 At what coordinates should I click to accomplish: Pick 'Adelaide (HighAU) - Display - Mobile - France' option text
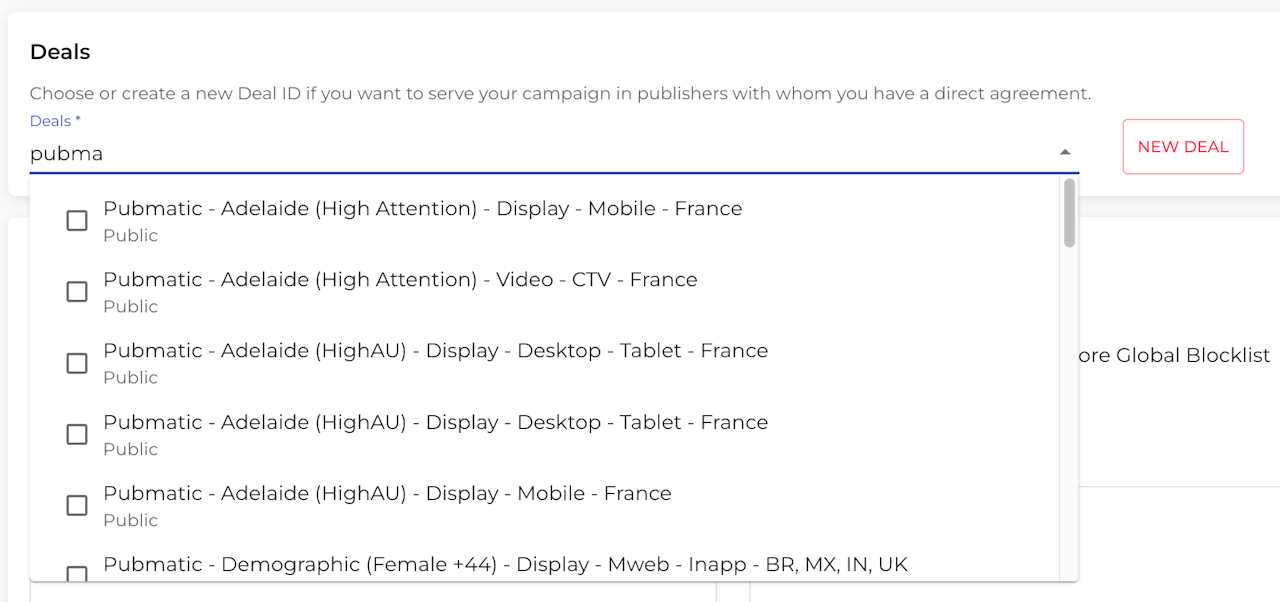[387, 494]
